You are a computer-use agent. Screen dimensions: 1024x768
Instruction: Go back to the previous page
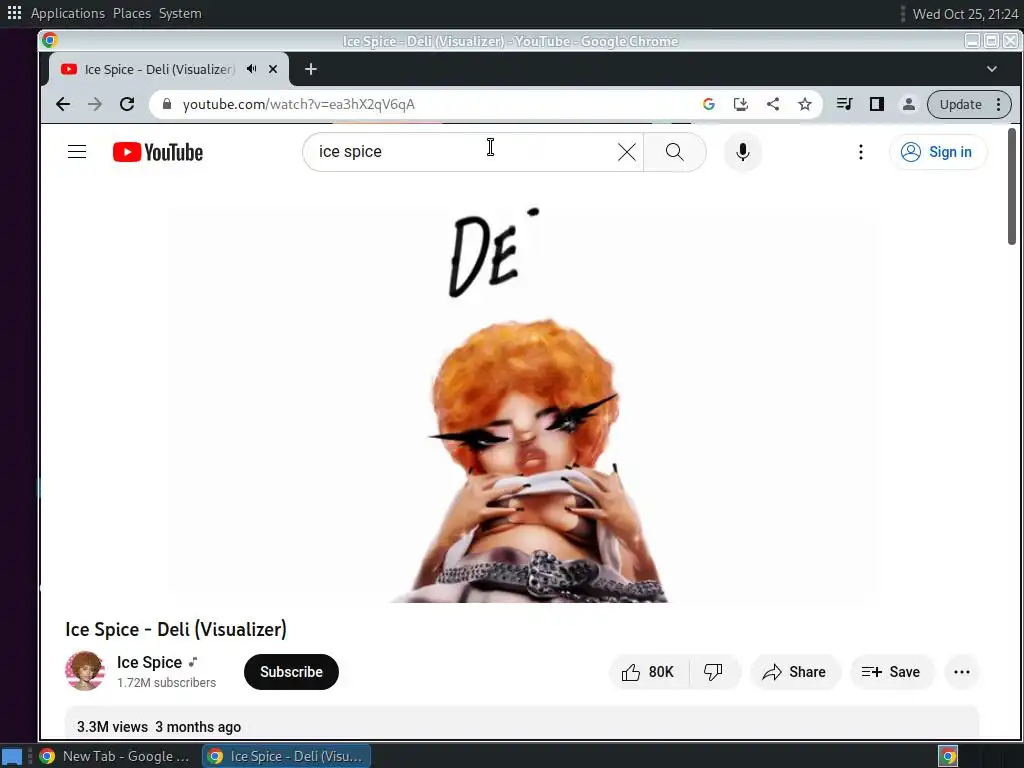point(63,104)
